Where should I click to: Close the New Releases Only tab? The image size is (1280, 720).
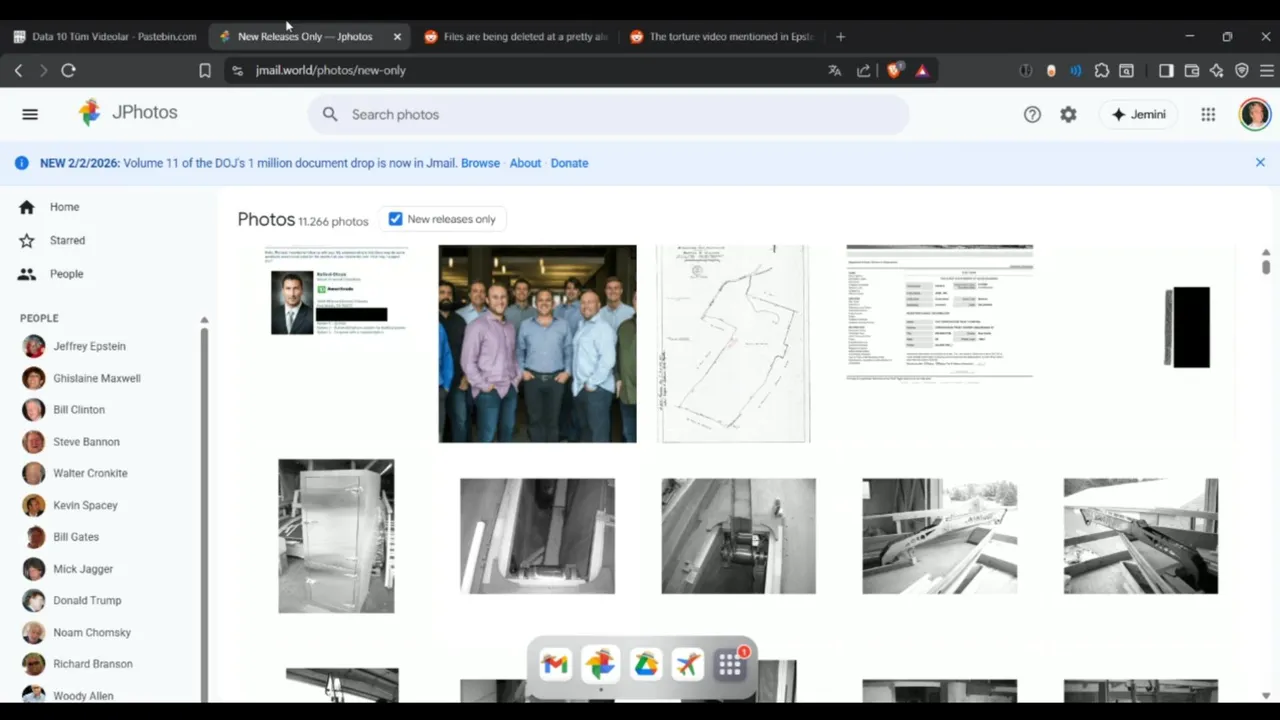397,36
